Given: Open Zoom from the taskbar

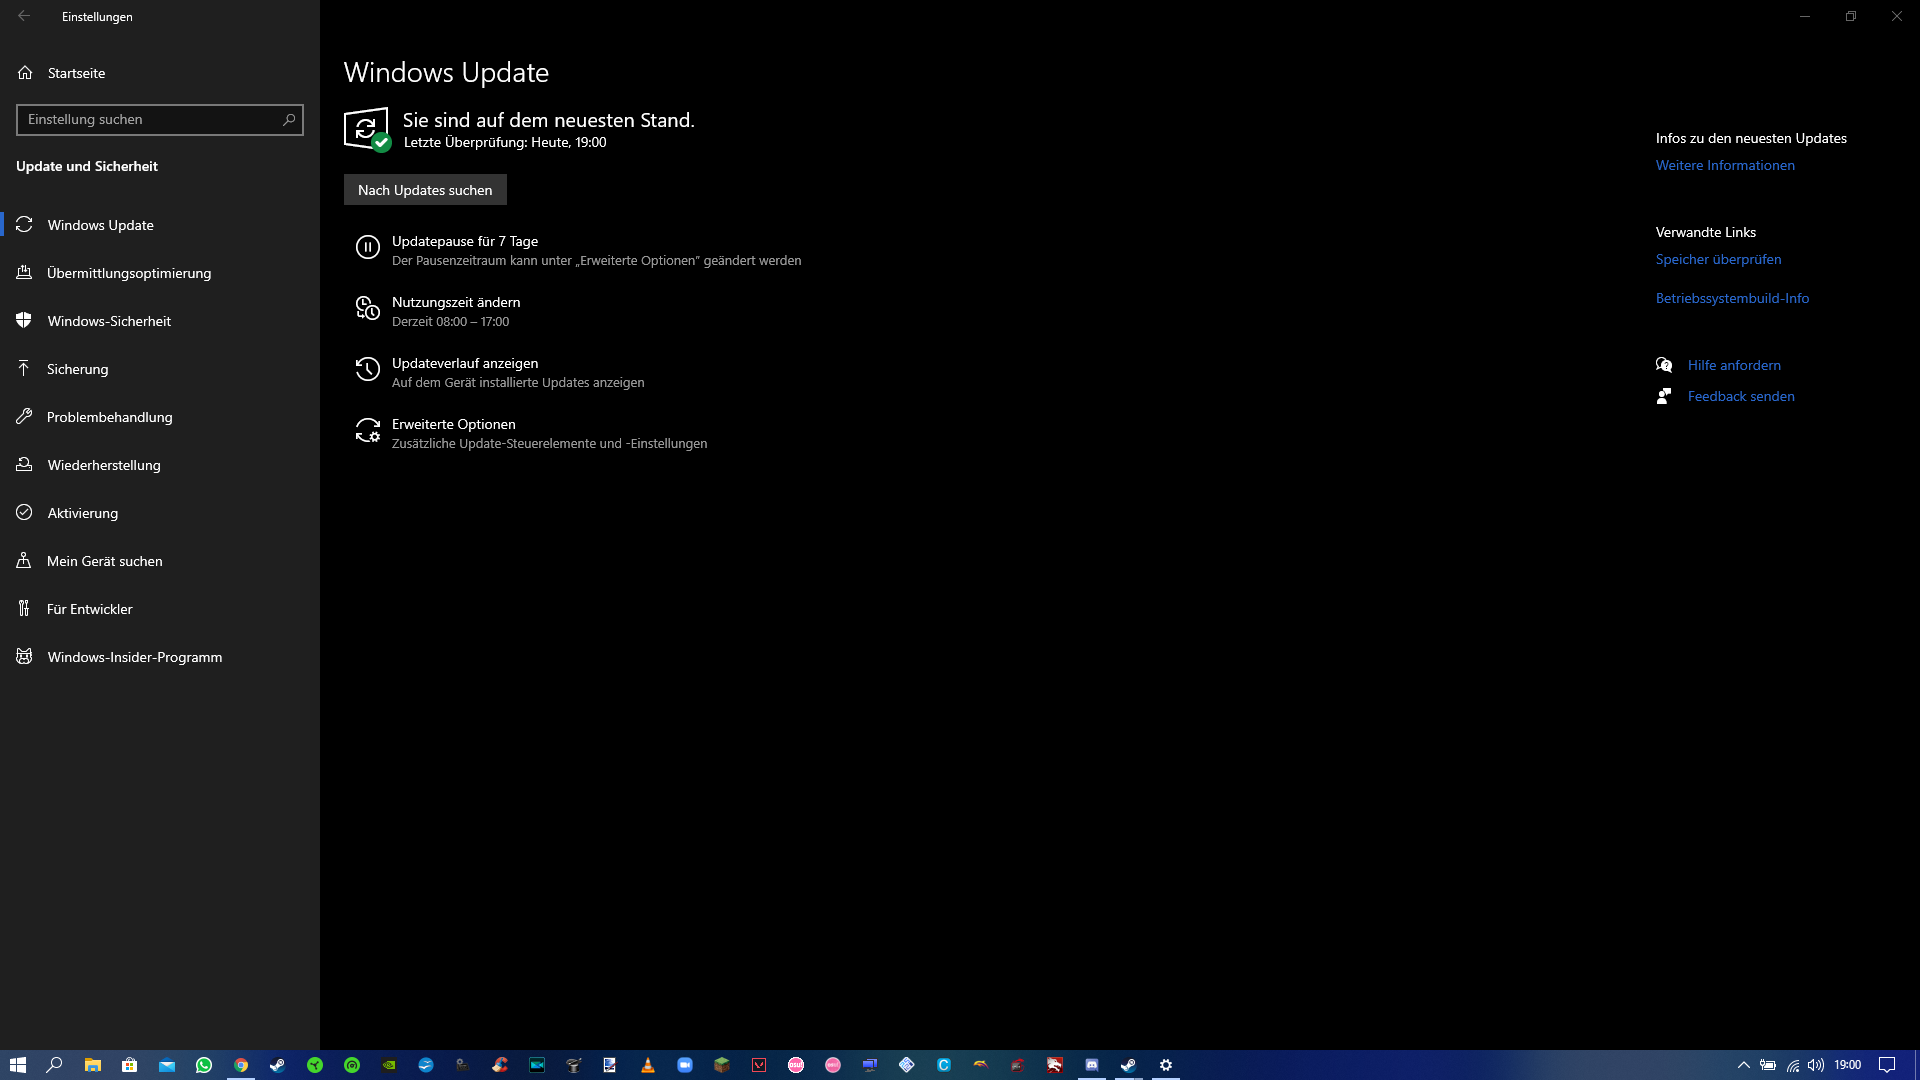Looking at the screenshot, I should pyautogui.click(x=685, y=1065).
